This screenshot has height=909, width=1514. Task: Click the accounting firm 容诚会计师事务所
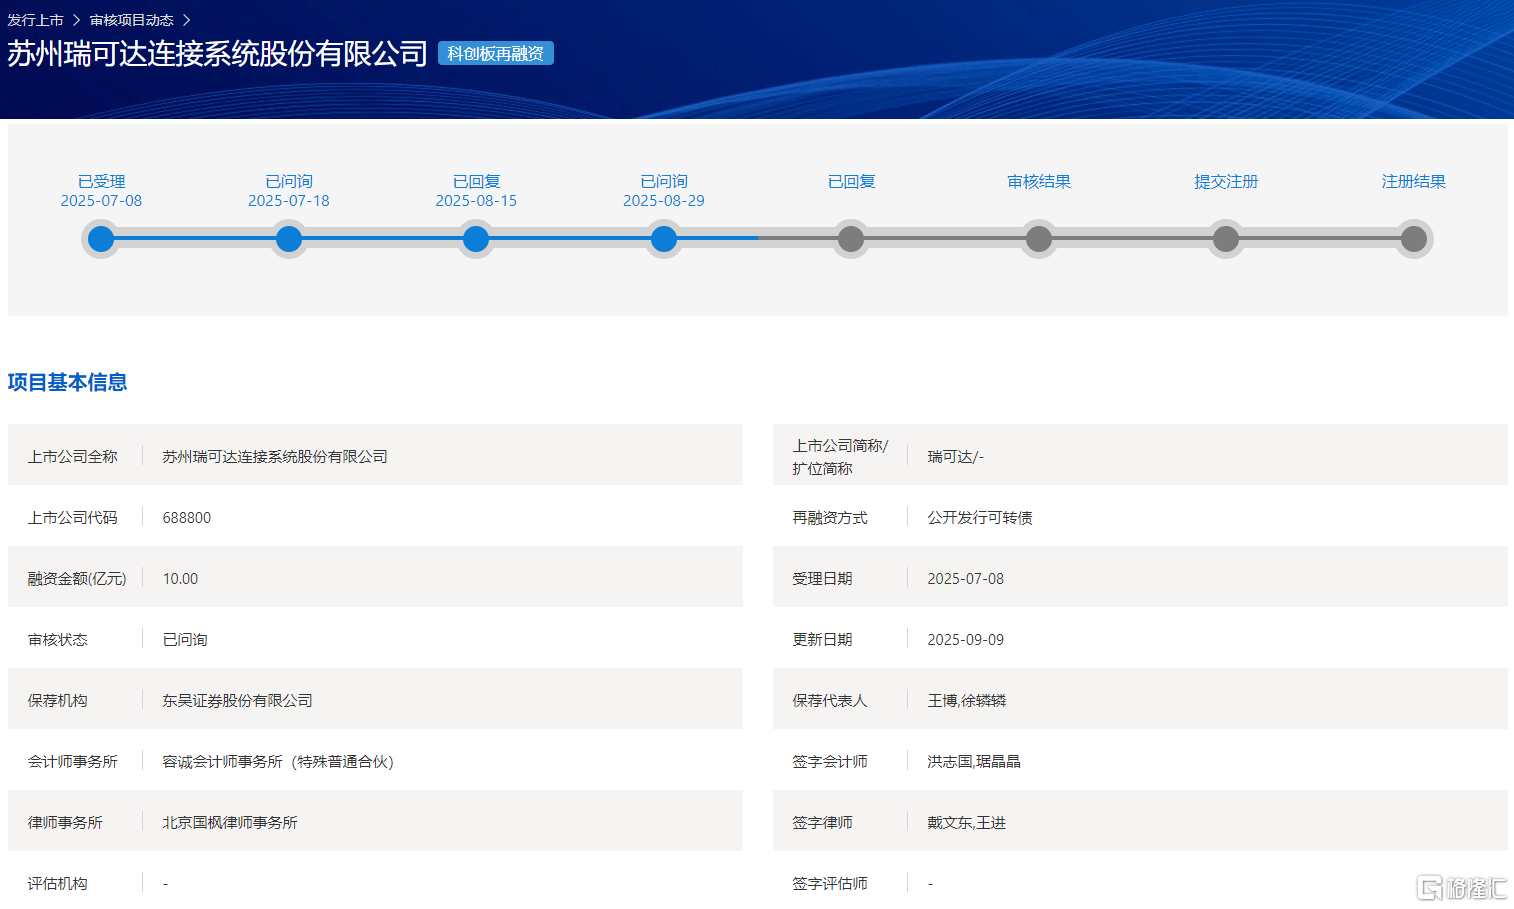(x=278, y=761)
